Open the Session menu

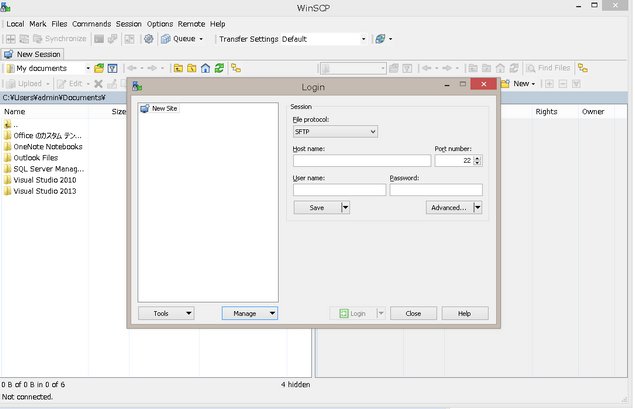(129, 24)
